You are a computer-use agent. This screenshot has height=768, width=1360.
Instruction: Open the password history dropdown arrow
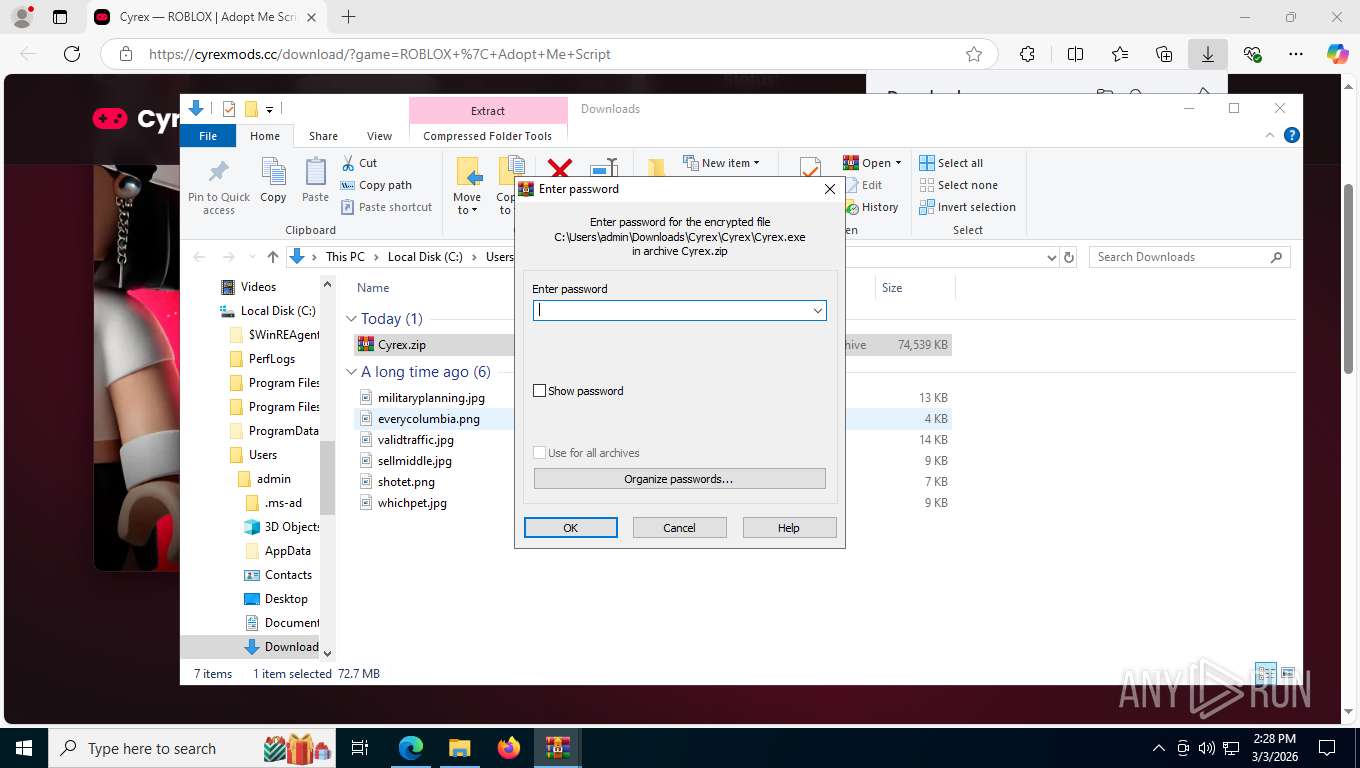817,311
